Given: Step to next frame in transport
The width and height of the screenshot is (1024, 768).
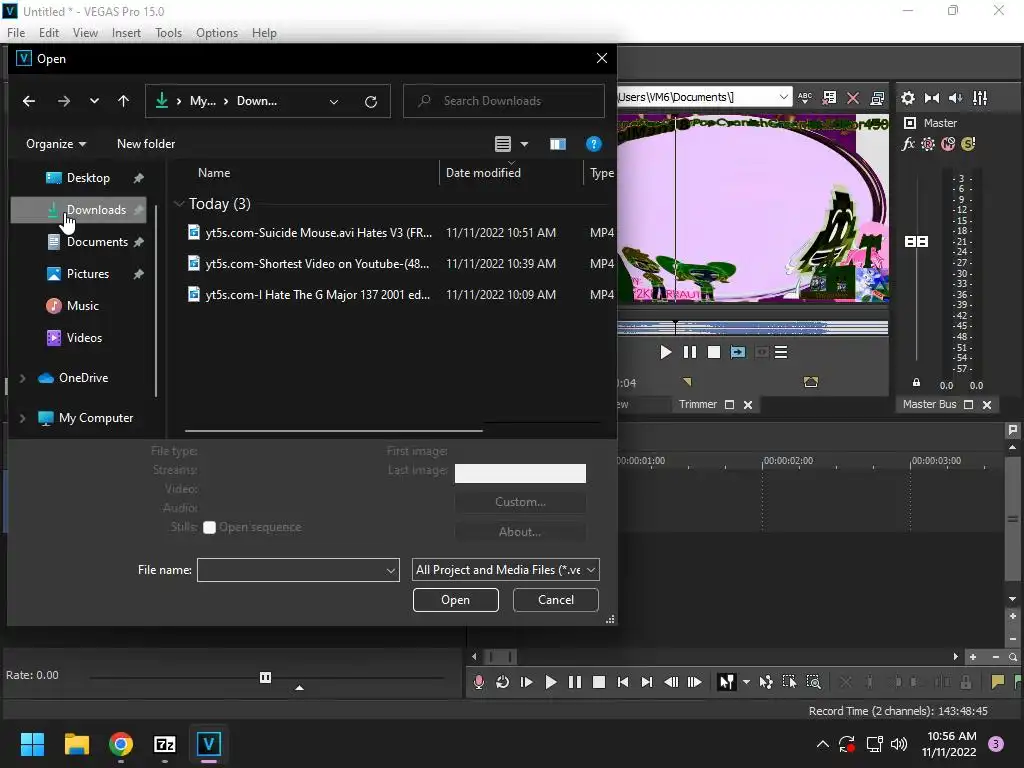Looking at the screenshot, I should (x=695, y=682).
